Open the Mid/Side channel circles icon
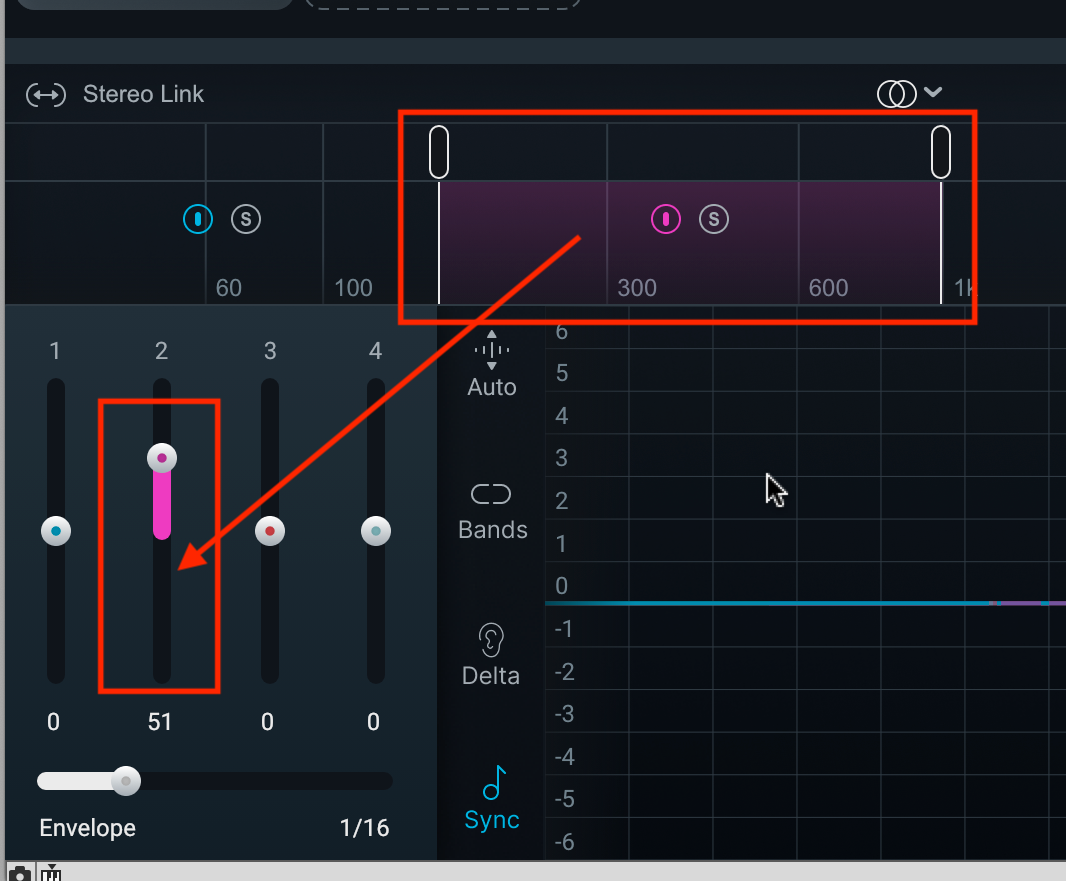This screenshot has width=1066, height=881. click(x=897, y=92)
